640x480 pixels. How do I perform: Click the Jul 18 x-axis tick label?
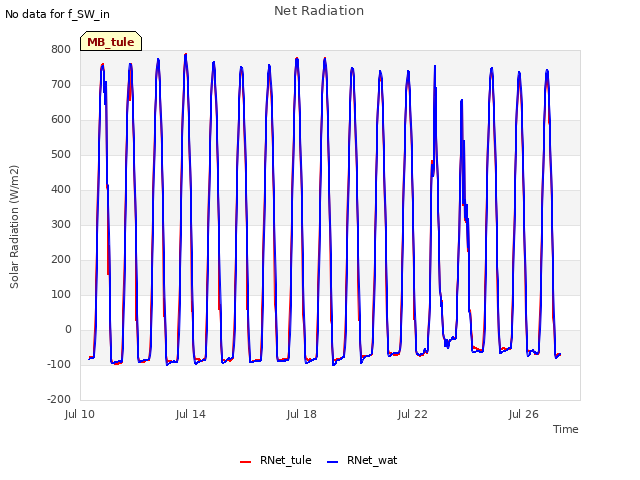tap(302, 414)
